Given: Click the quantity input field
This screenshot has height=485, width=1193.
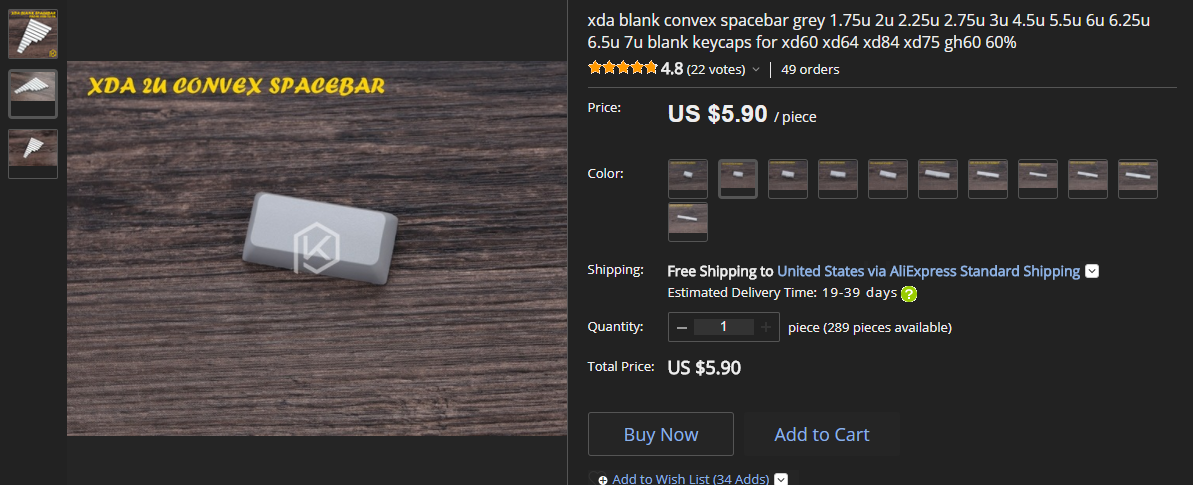Looking at the screenshot, I should pyautogui.click(x=723, y=327).
